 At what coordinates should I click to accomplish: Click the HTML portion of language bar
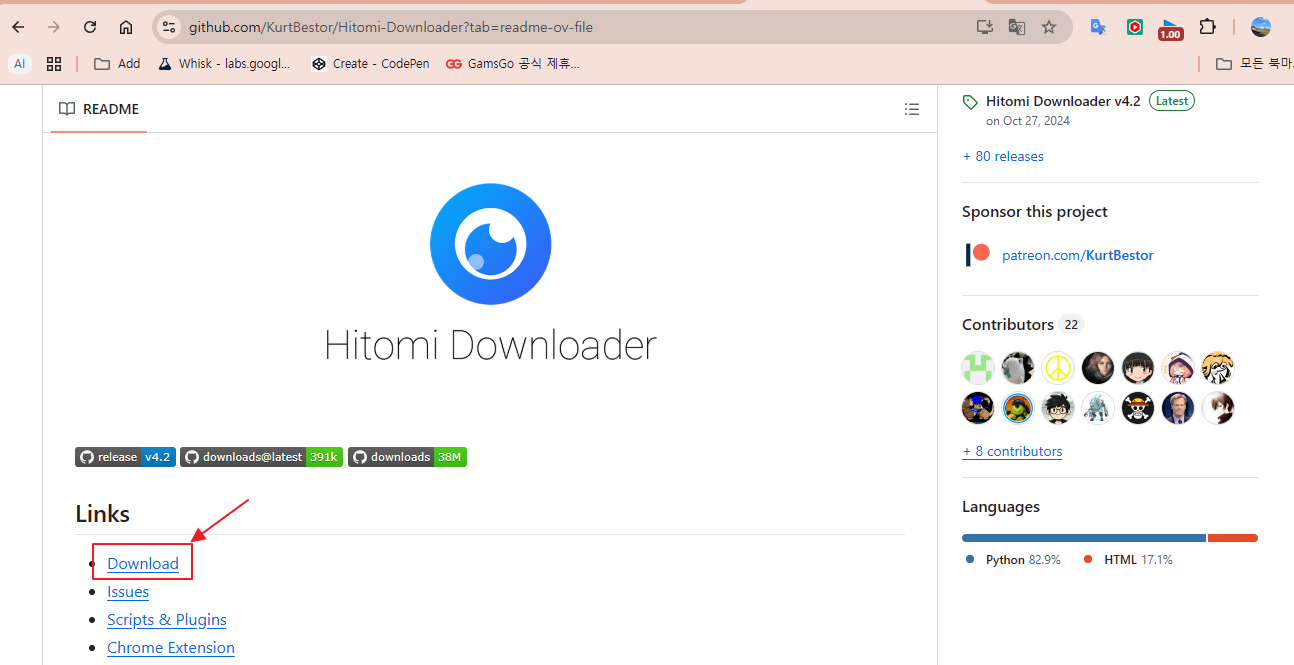[x=1233, y=538]
